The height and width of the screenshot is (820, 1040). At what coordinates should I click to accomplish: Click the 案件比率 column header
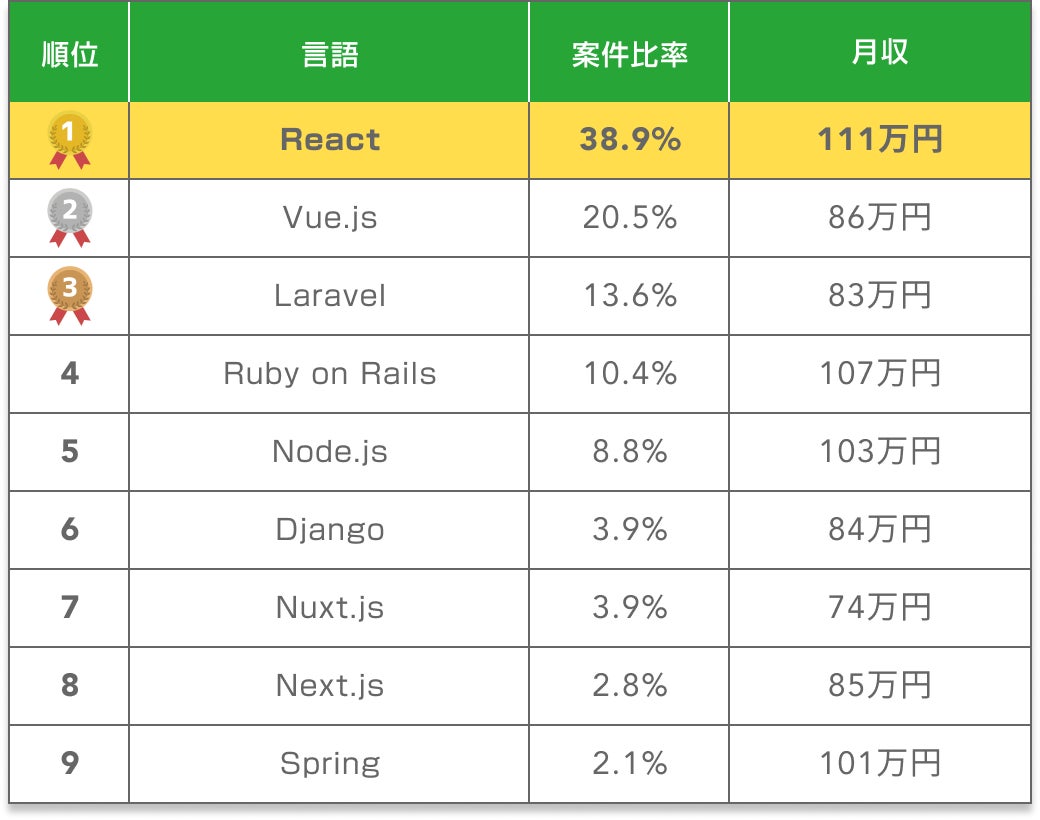(629, 54)
